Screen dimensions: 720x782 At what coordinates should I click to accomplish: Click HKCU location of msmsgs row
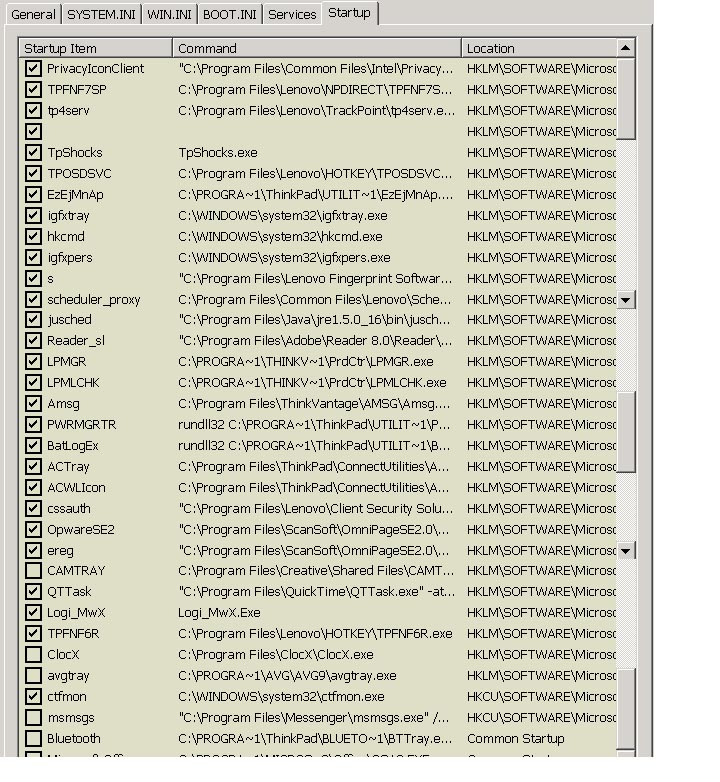coord(541,718)
